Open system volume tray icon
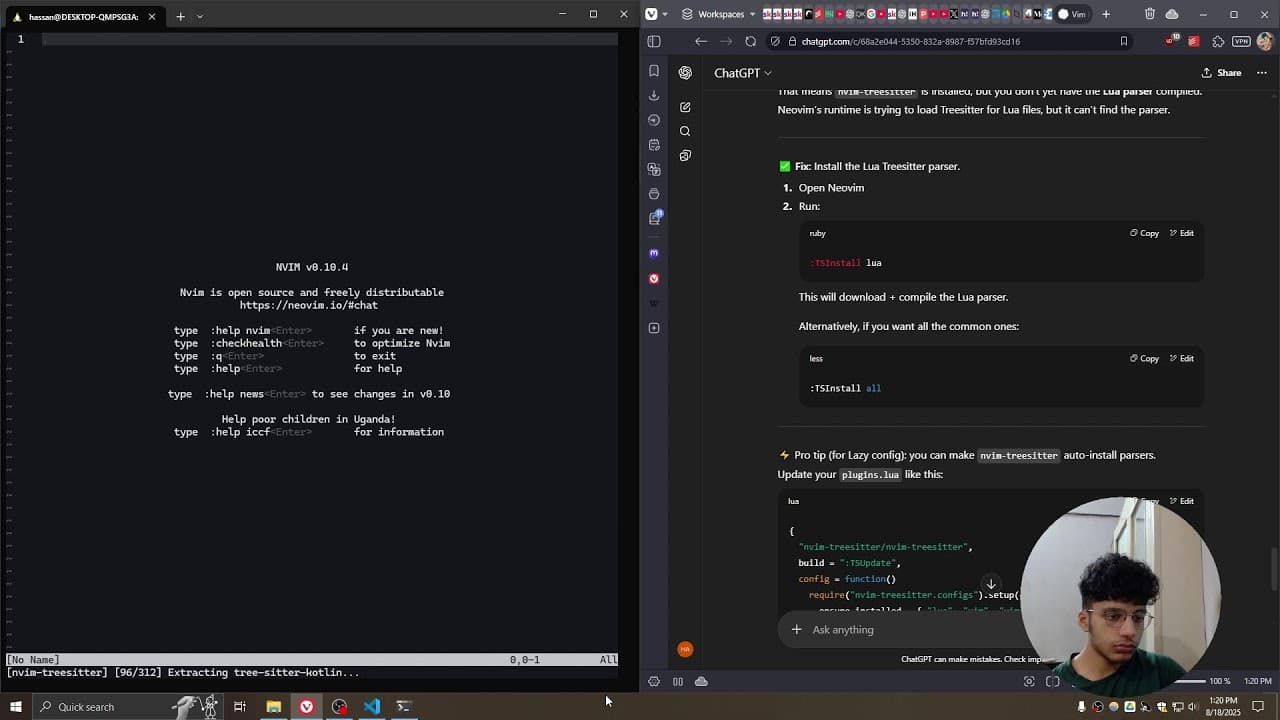The height and width of the screenshot is (720, 1280). tap(1193, 707)
